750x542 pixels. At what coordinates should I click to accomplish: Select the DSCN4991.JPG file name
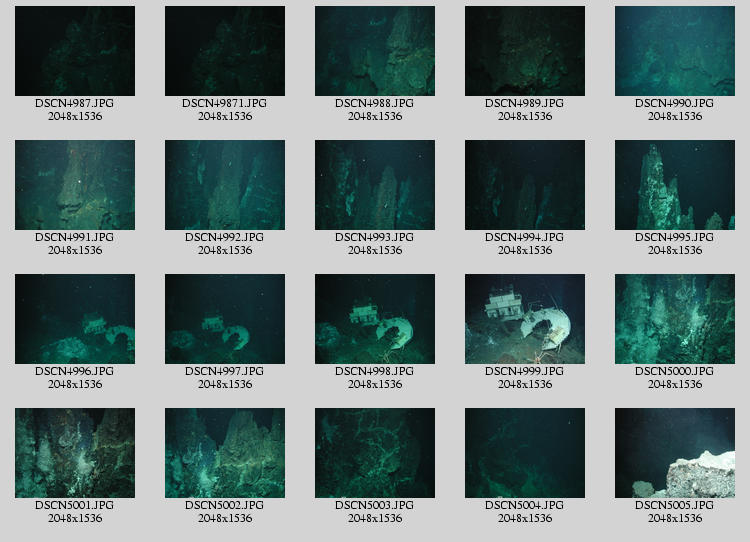coord(75,237)
